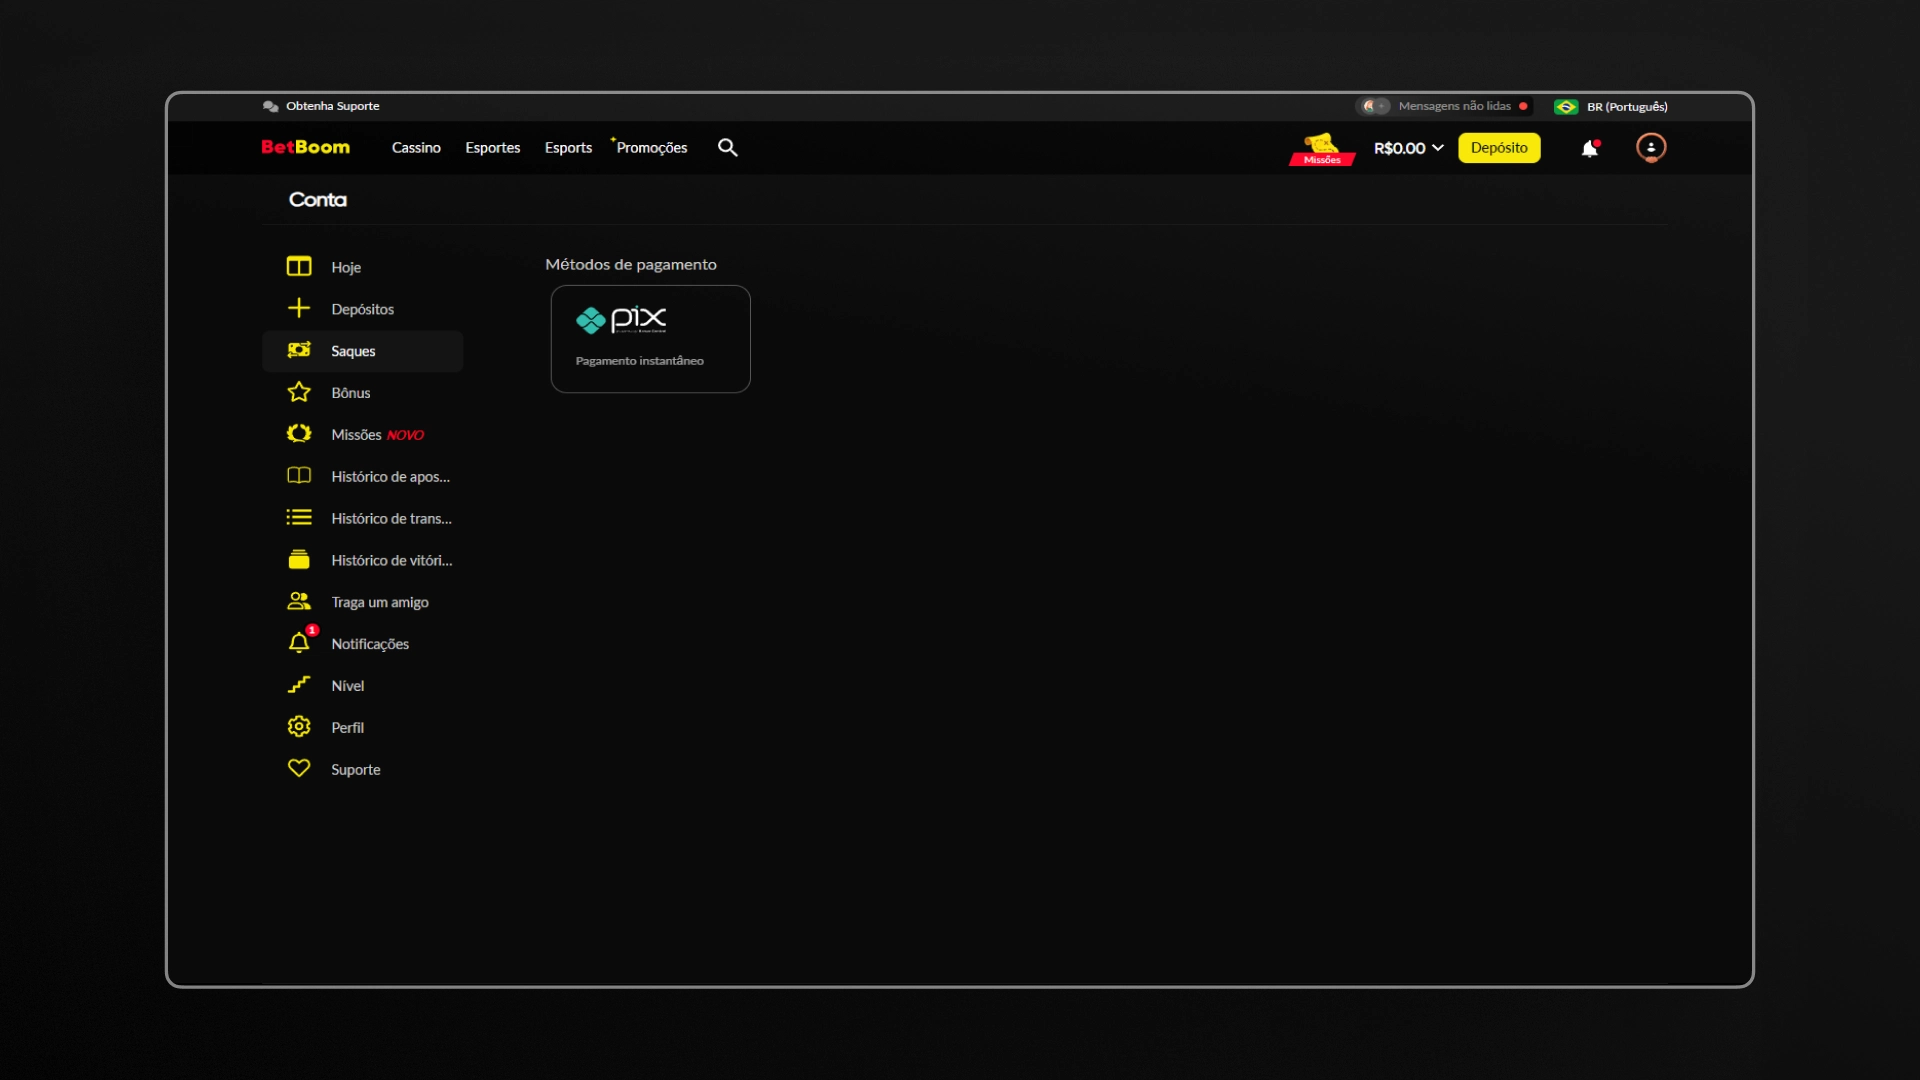Screen dimensions: 1920x1080
Task: Select the Hoje calendar icon
Action: point(299,266)
